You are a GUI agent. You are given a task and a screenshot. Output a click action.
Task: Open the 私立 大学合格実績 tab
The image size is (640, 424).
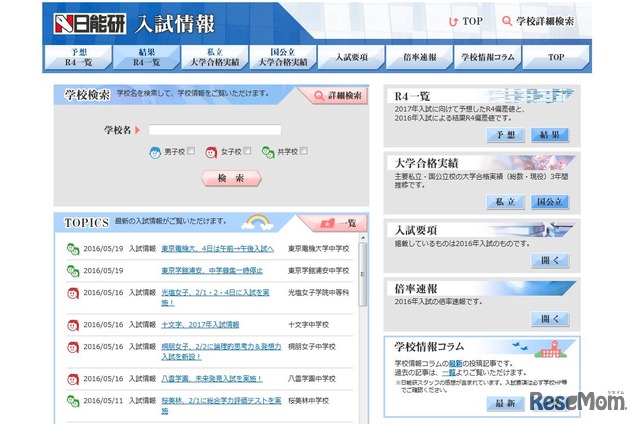pos(215,57)
